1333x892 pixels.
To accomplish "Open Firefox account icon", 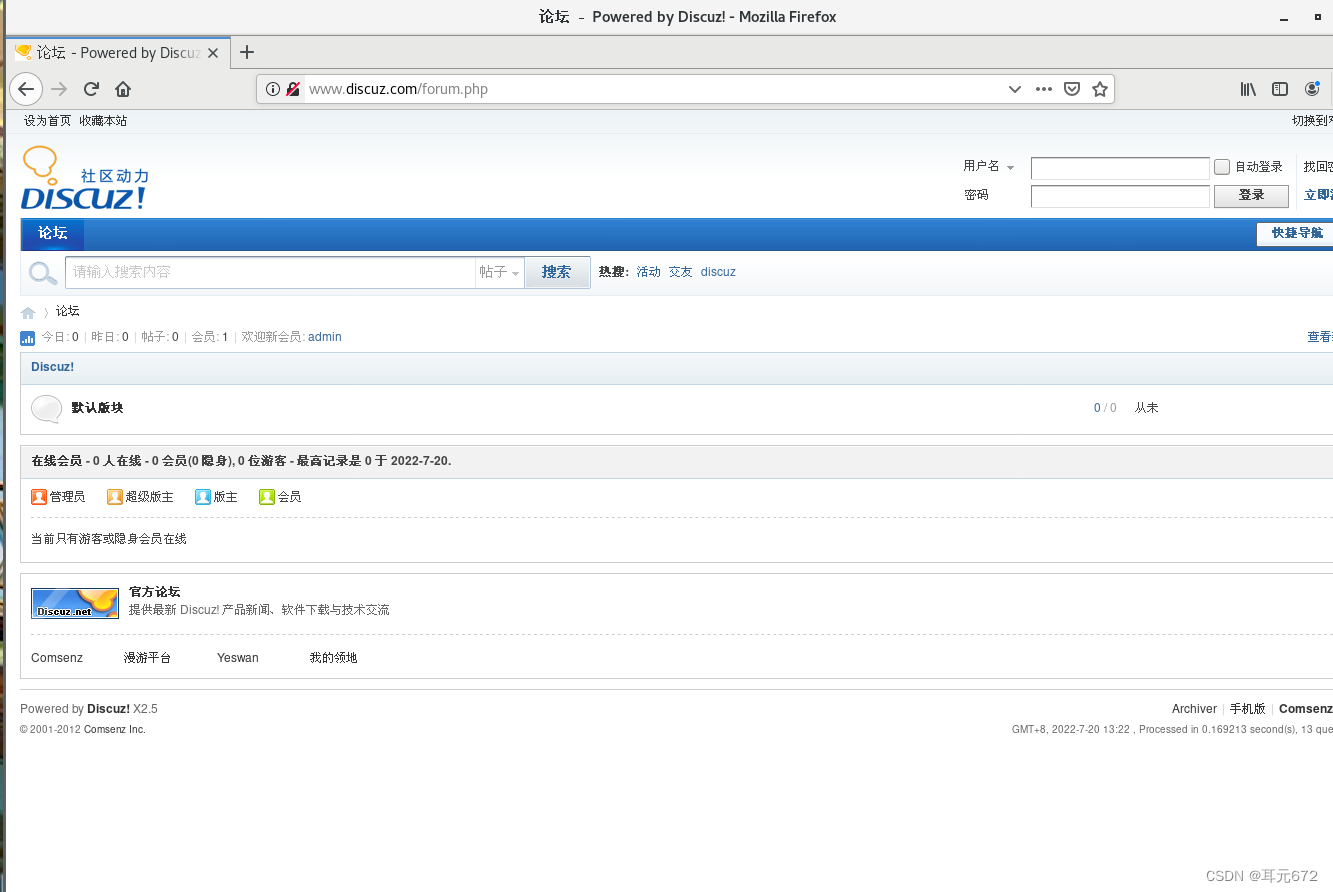I will coord(1312,89).
